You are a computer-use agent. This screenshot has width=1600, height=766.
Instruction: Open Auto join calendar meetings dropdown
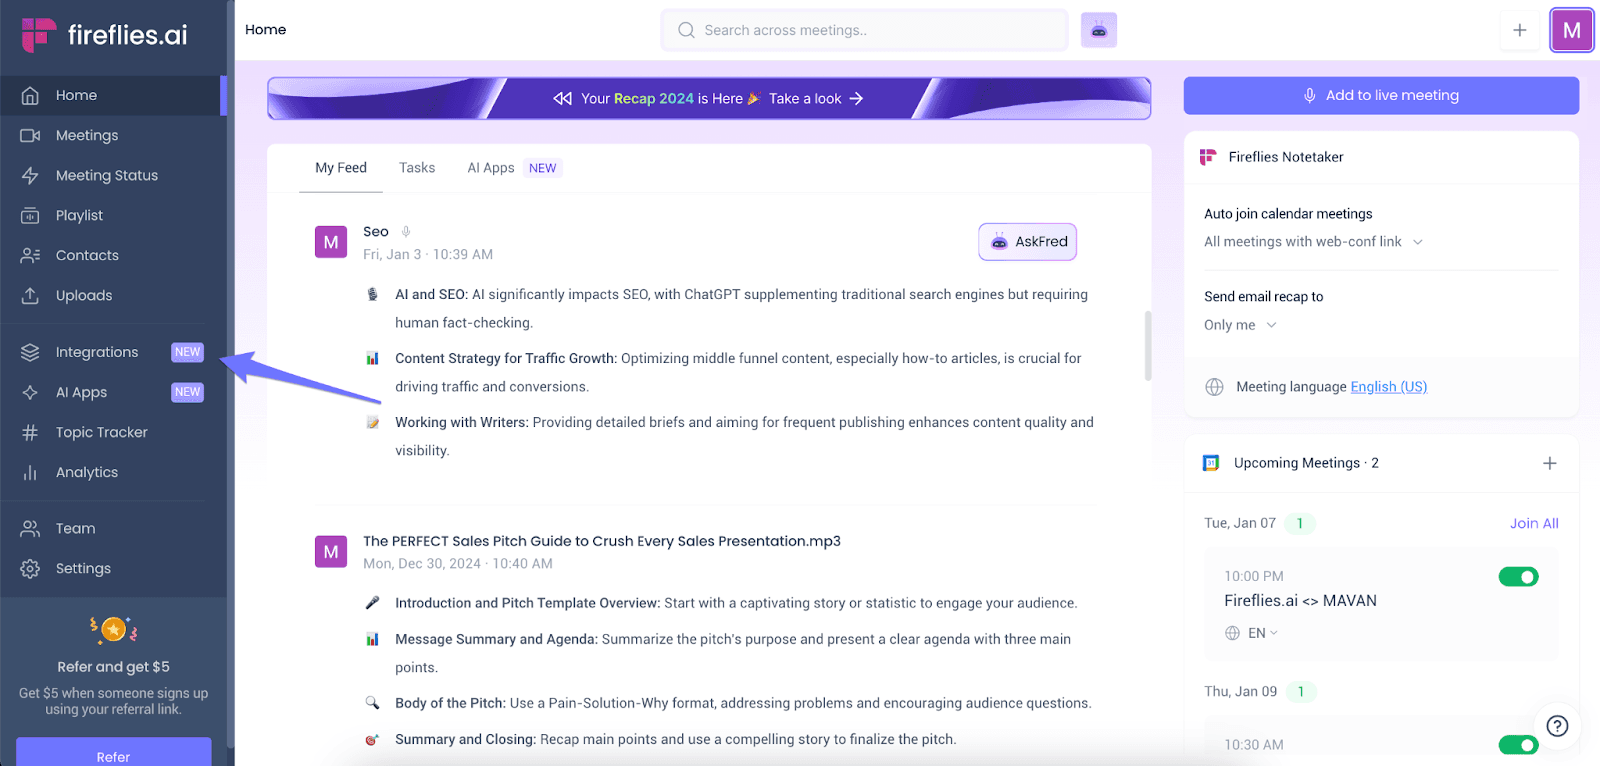[1313, 242]
